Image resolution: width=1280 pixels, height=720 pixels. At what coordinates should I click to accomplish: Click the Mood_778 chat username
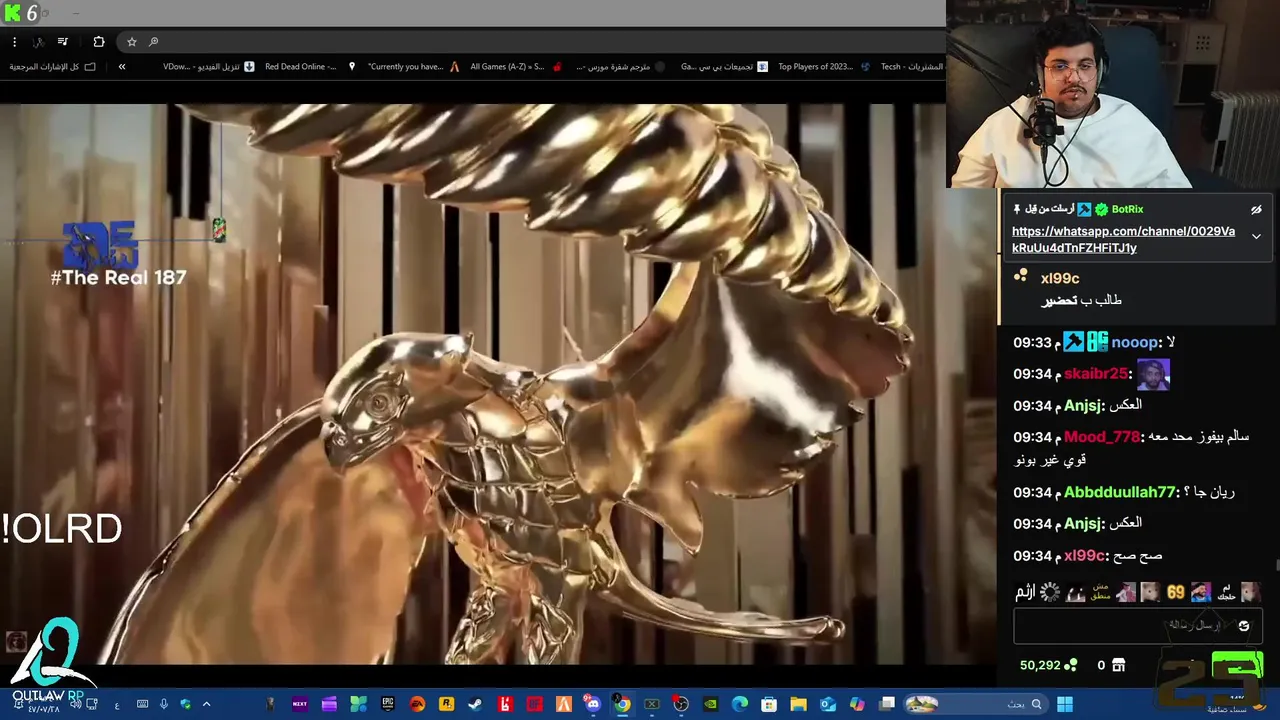[x=1102, y=437]
